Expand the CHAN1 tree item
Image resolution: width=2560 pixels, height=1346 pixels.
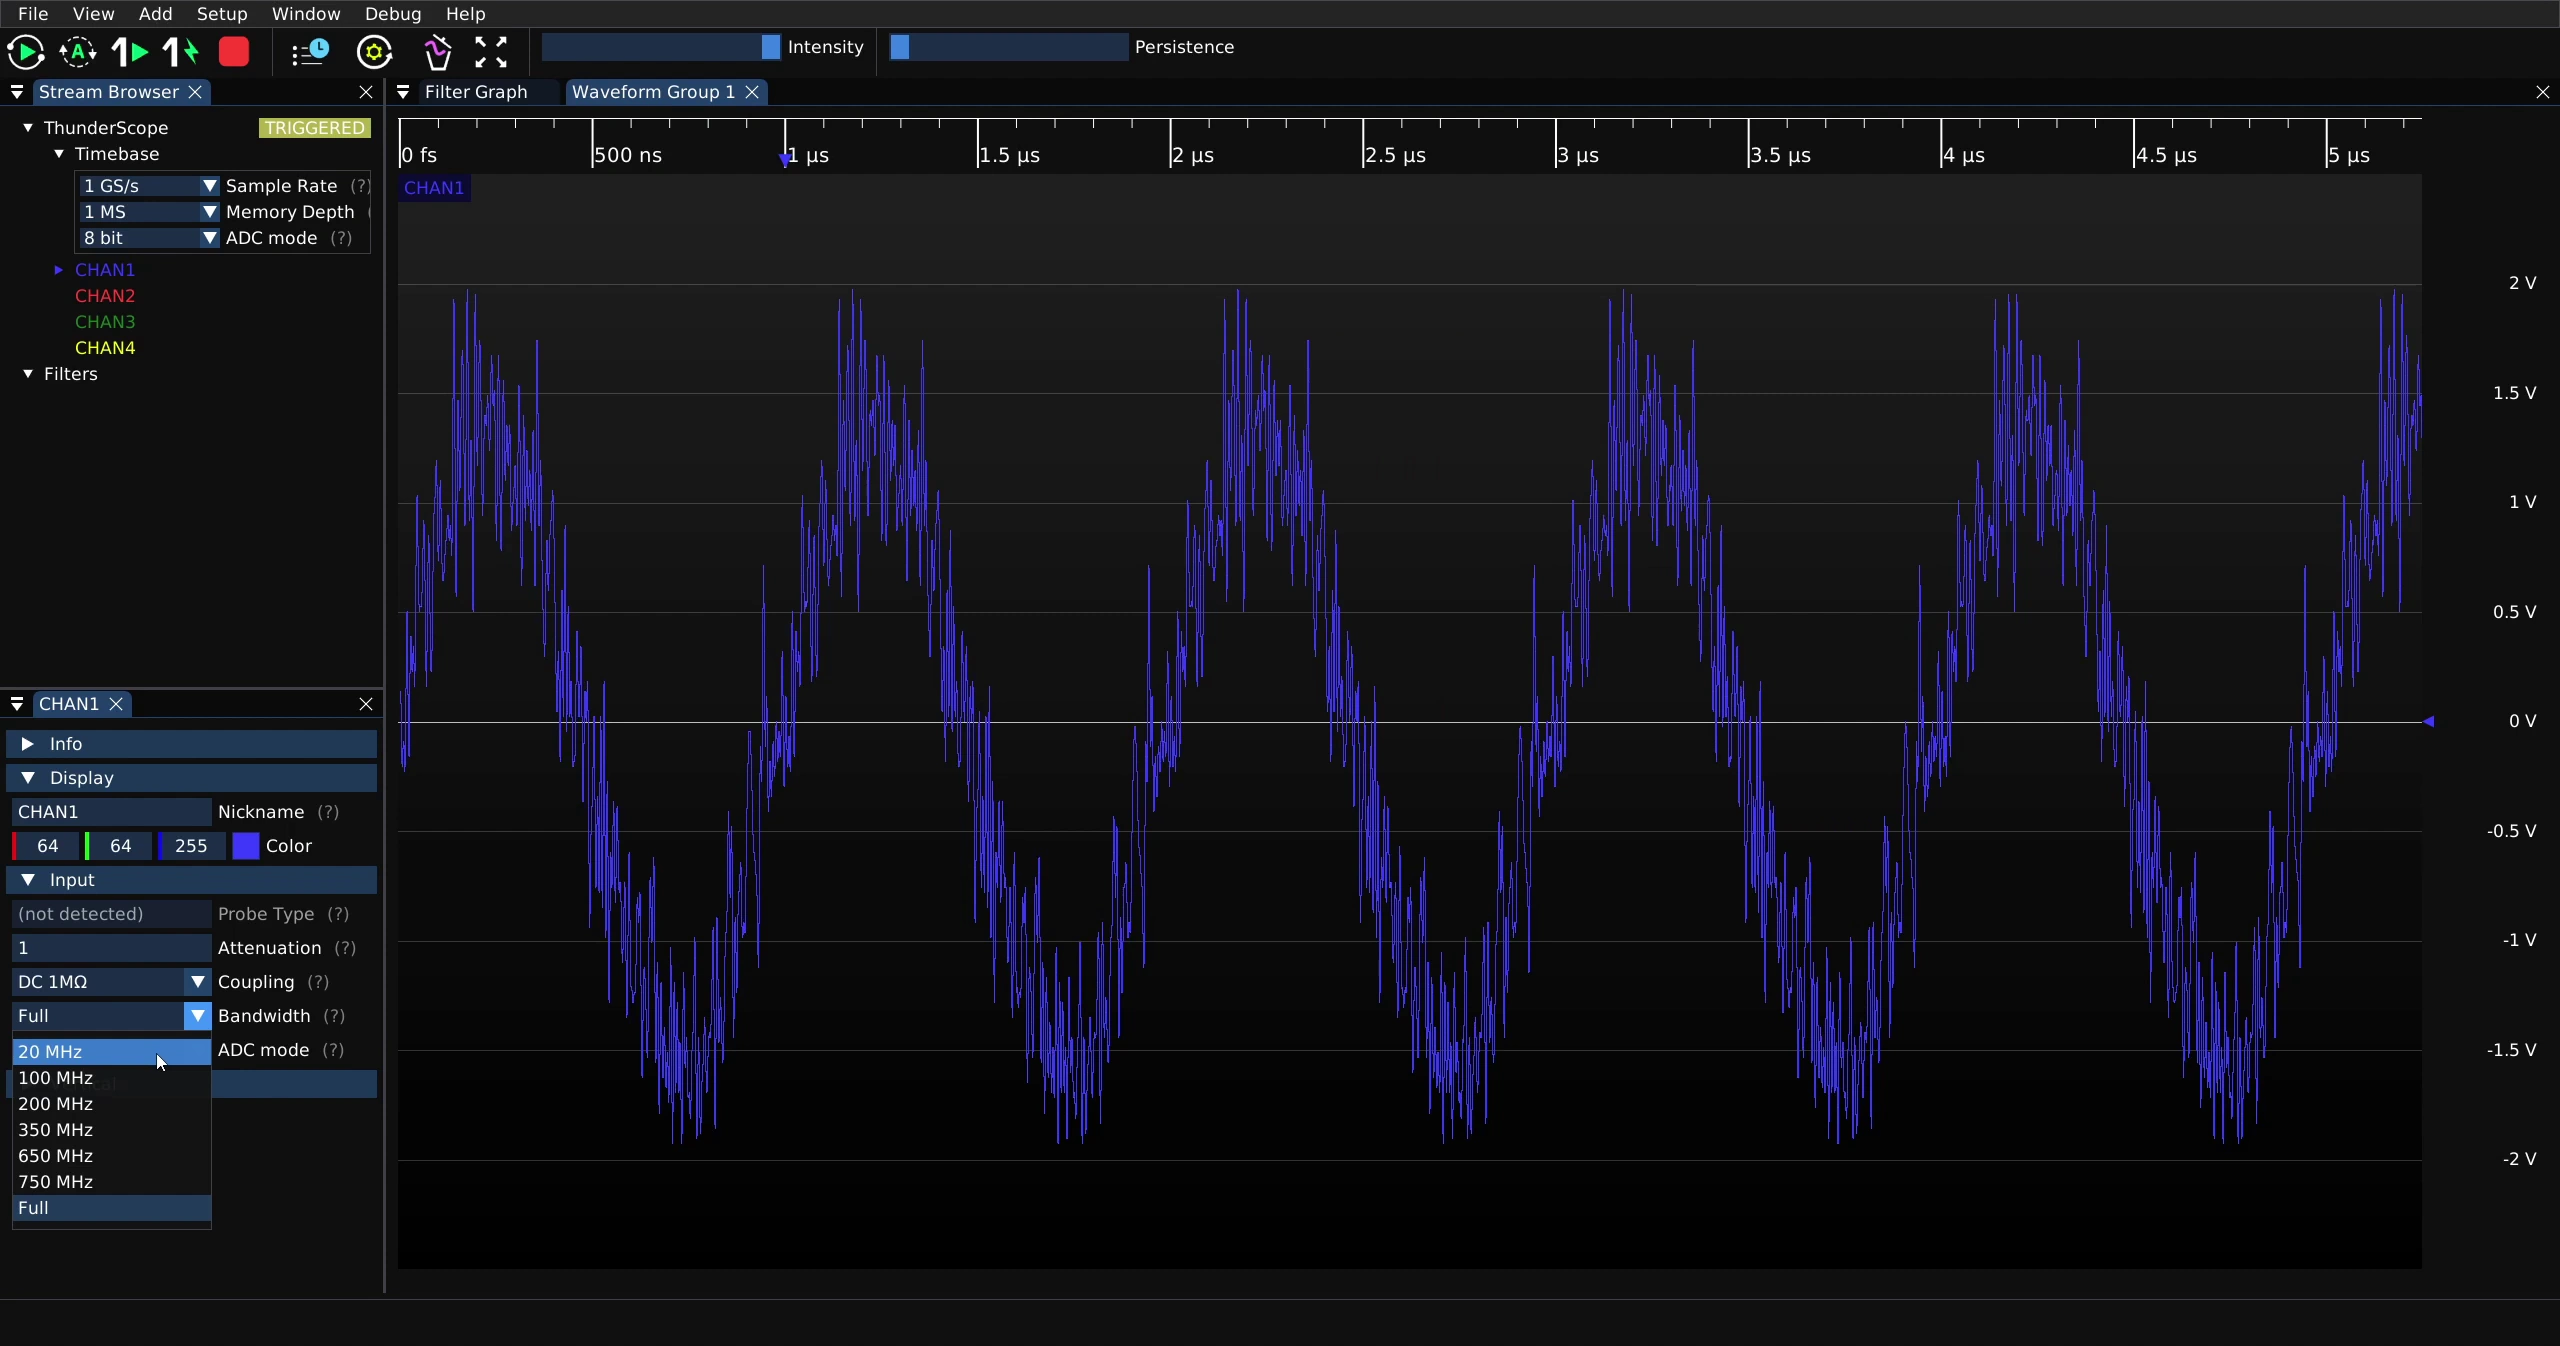(59, 270)
